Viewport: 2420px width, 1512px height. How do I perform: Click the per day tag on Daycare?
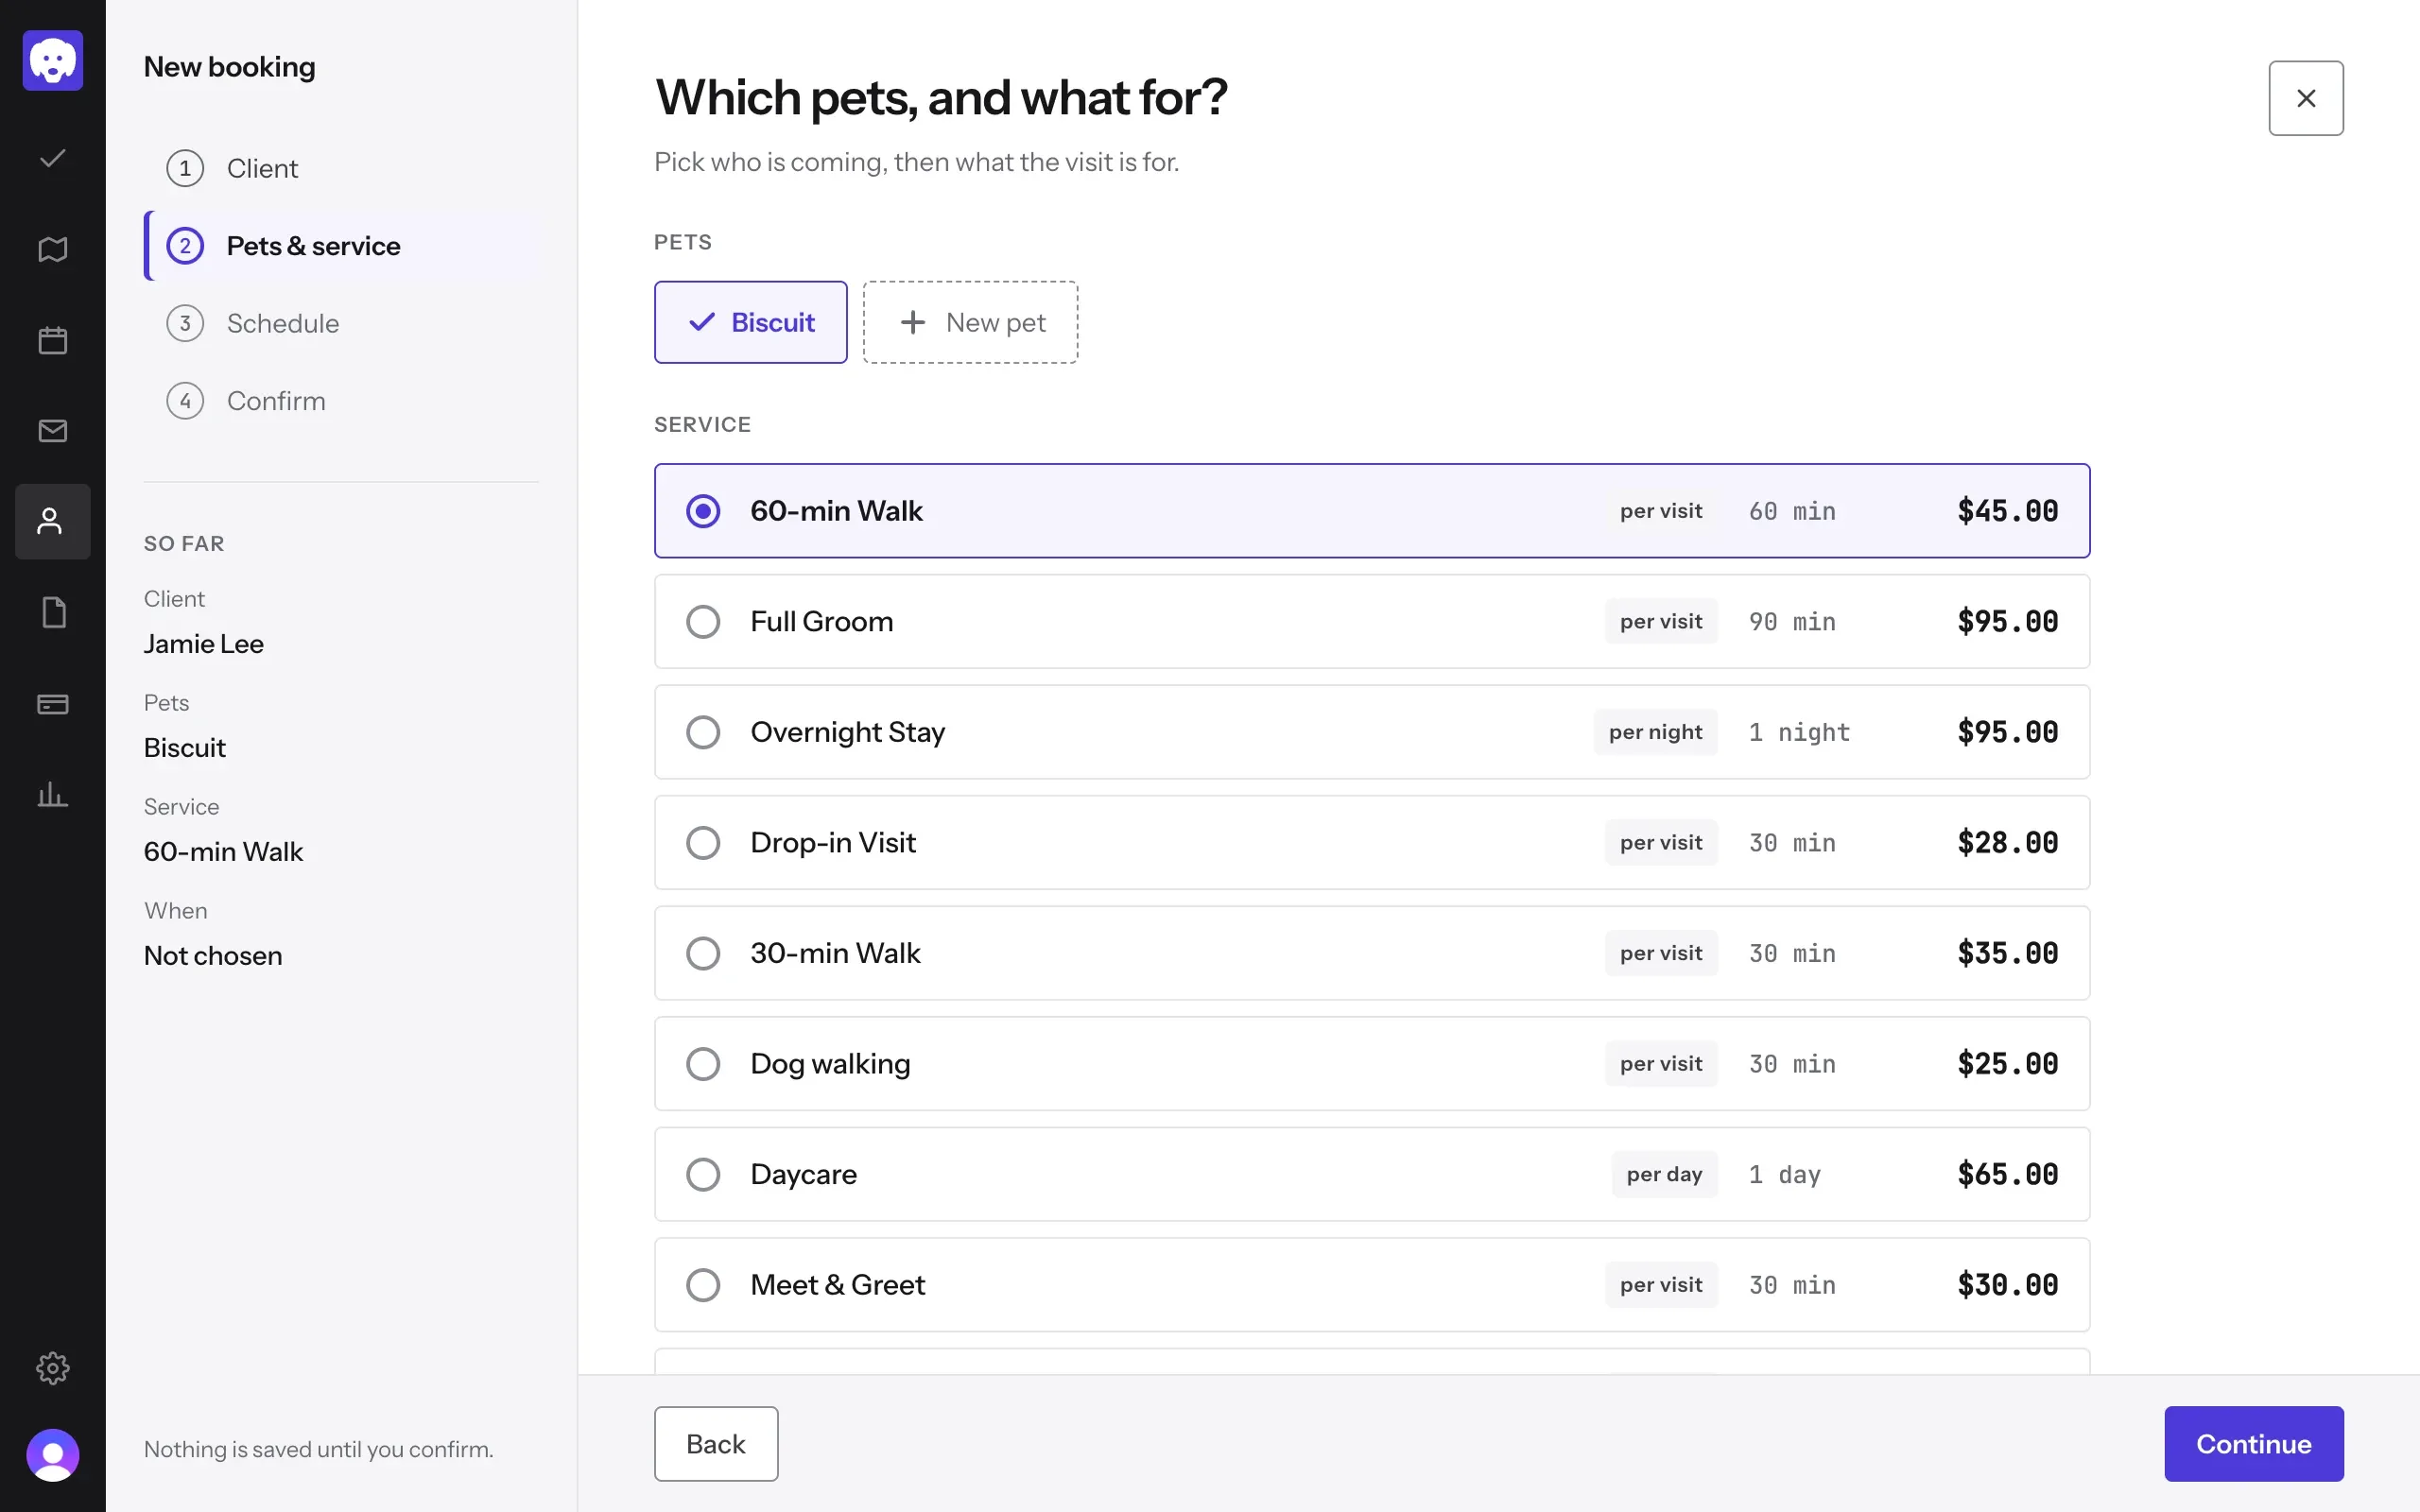1664,1174
